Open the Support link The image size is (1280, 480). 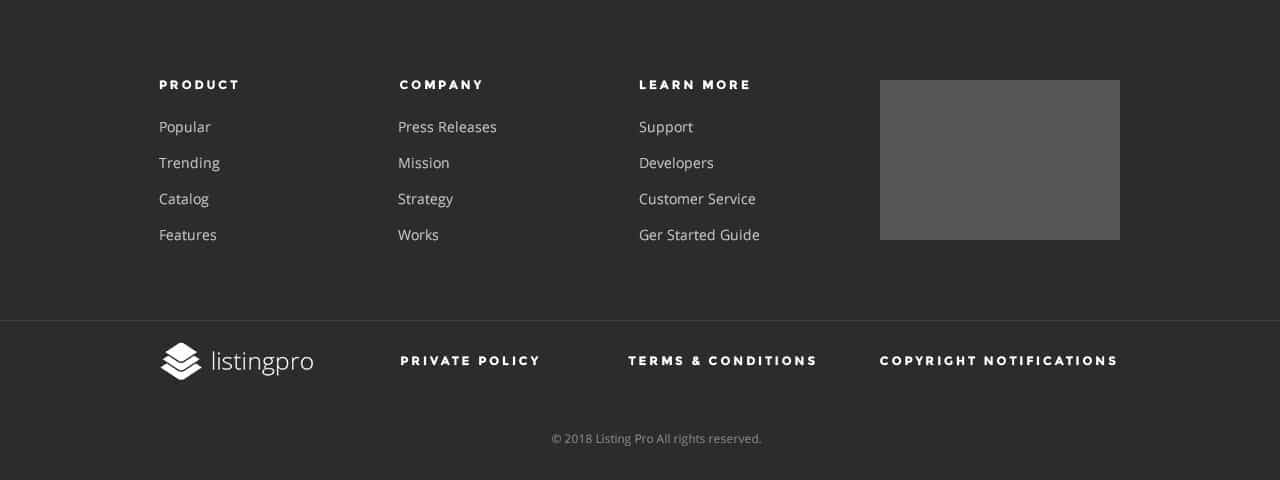[x=666, y=127]
